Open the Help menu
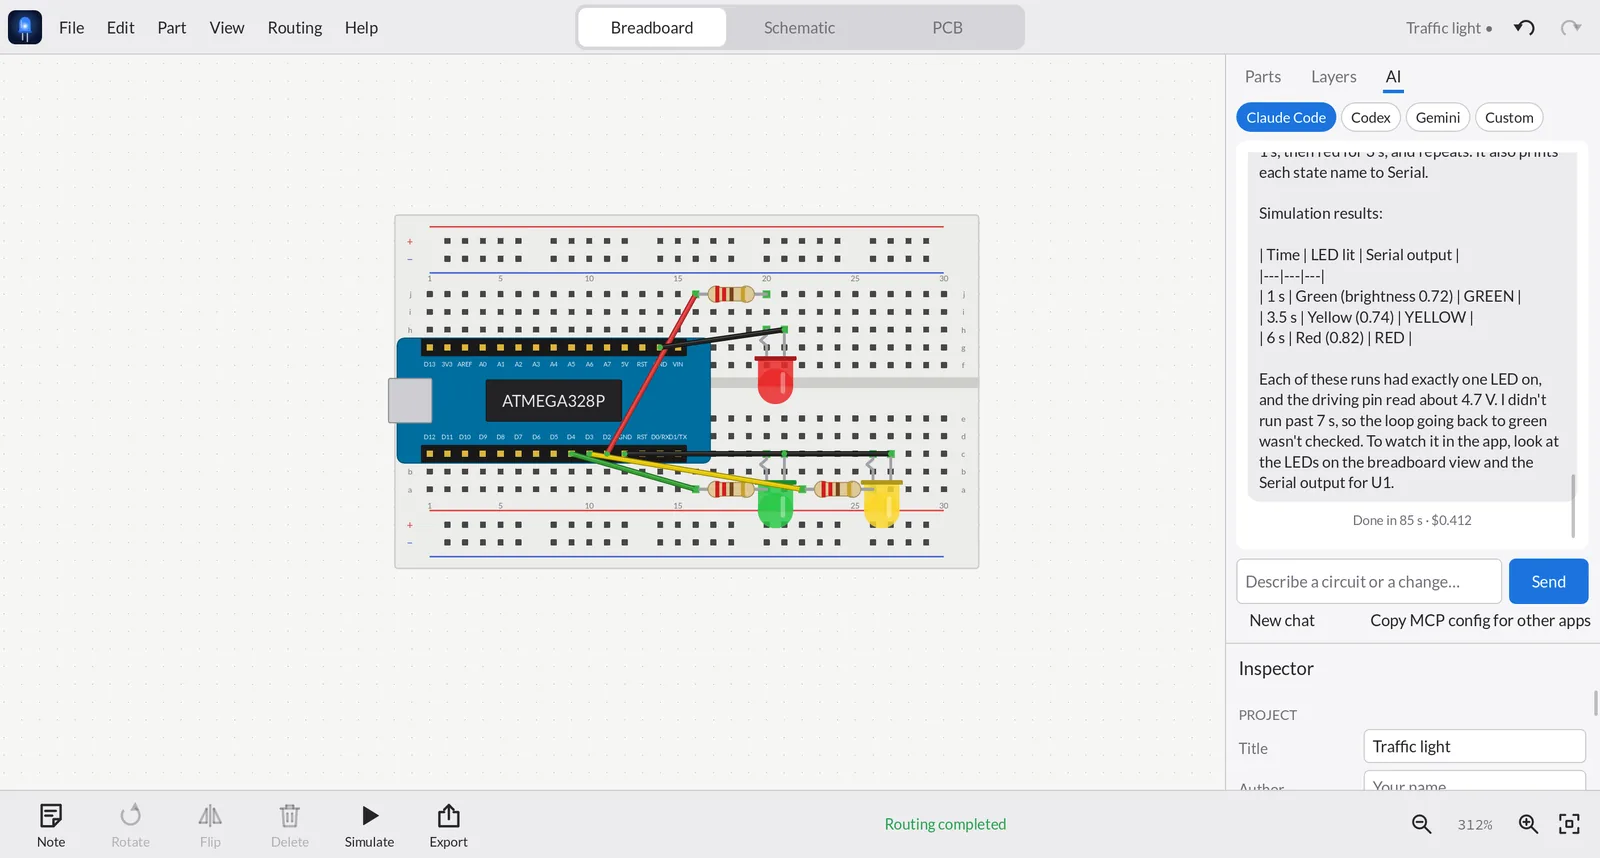Viewport: 1600px width, 858px height. (361, 28)
